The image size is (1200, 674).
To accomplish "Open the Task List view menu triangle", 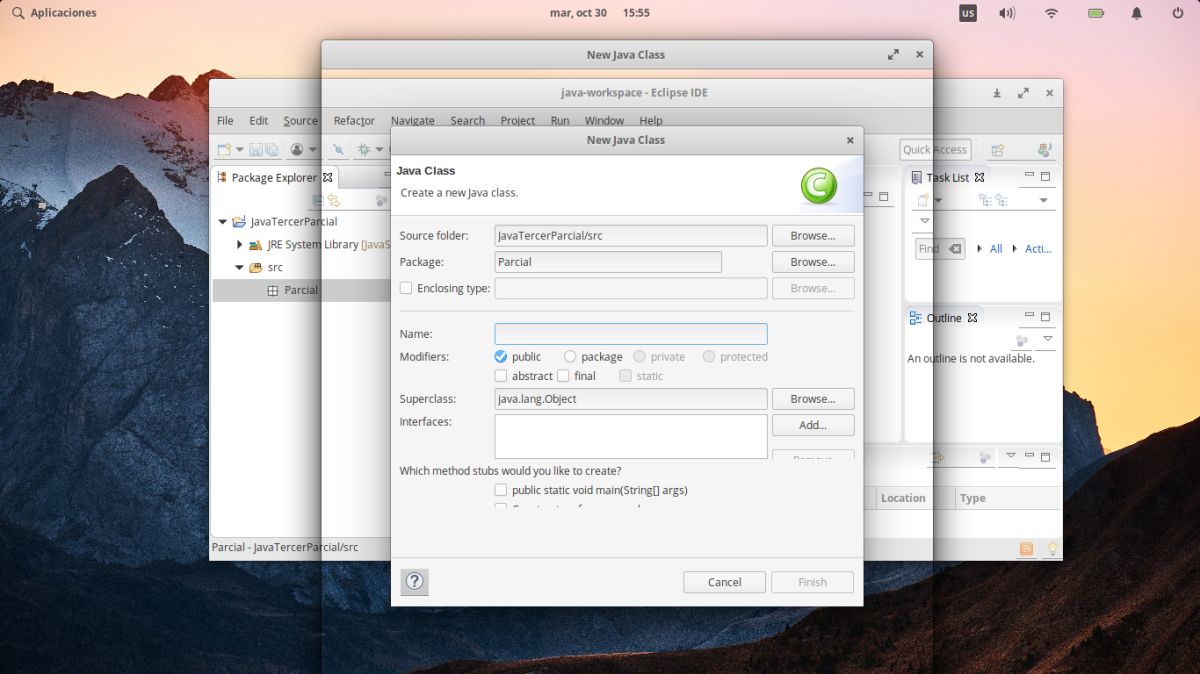I will (924, 221).
